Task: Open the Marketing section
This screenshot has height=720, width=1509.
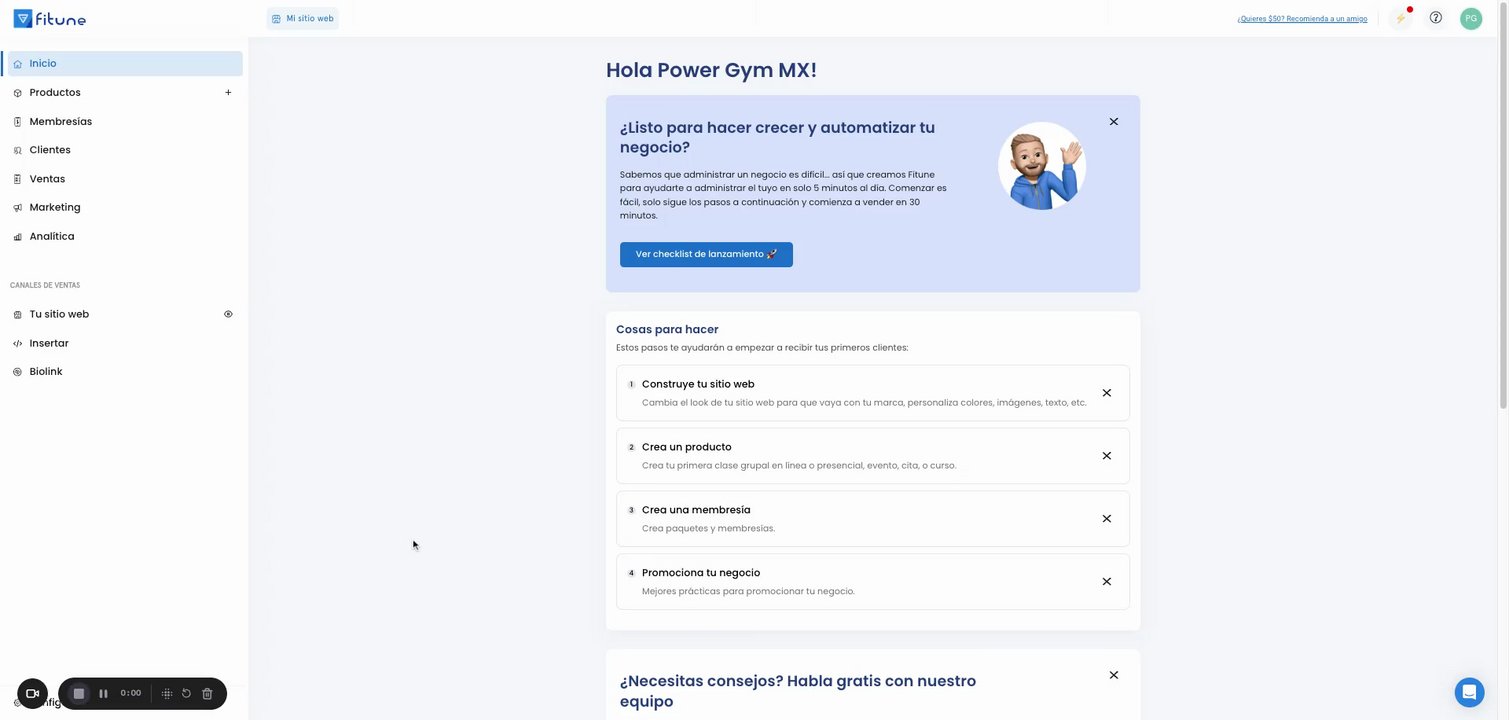Action: coord(55,208)
